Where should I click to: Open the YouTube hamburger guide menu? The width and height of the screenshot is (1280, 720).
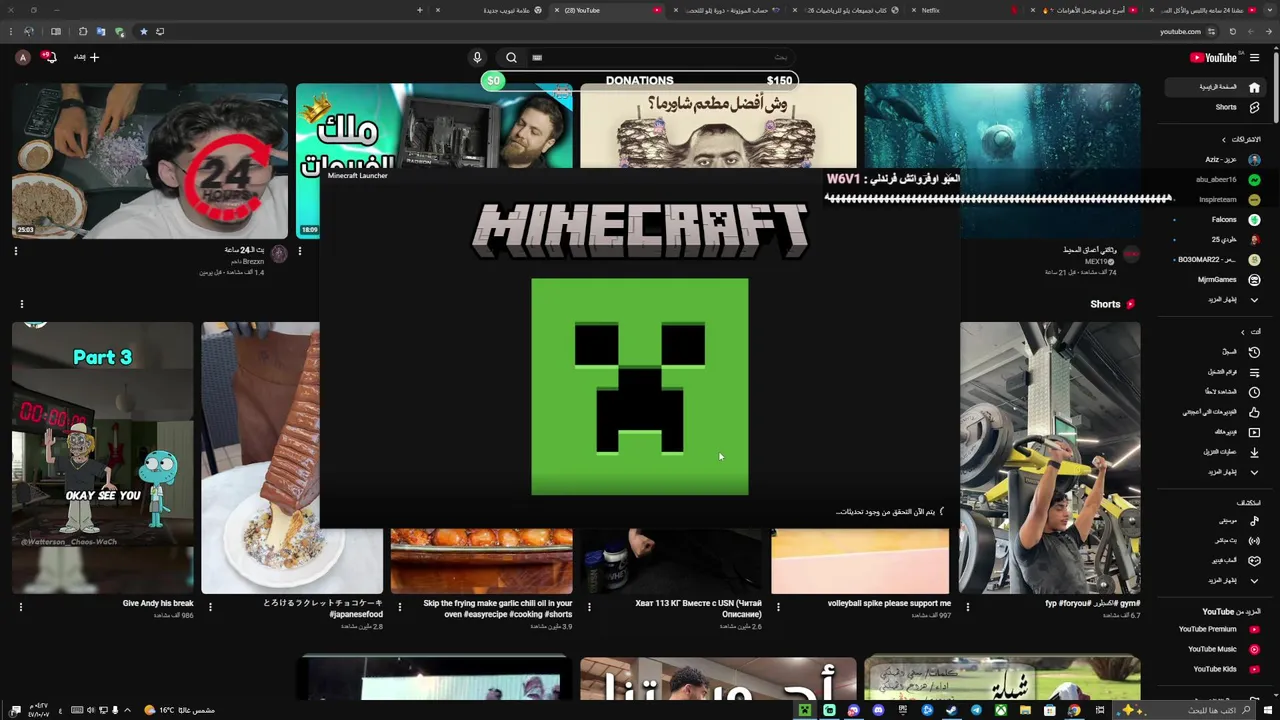point(1254,57)
